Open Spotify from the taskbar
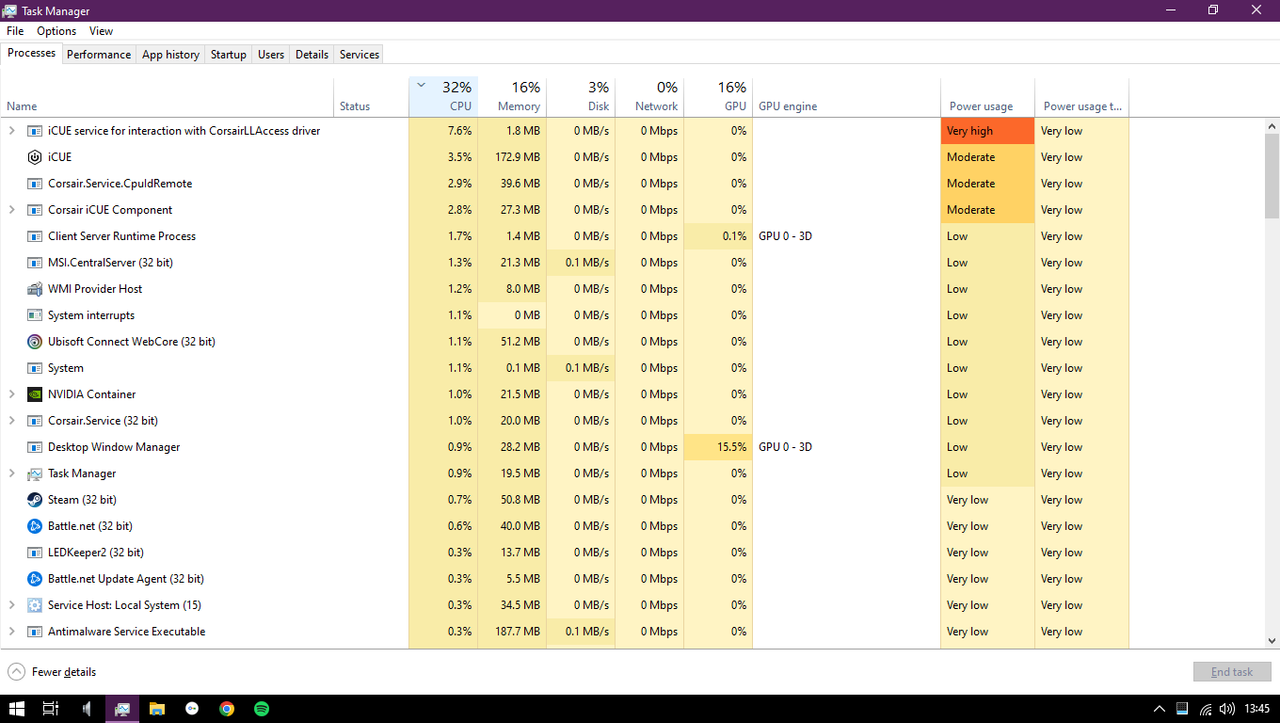1280x723 pixels. point(262,709)
